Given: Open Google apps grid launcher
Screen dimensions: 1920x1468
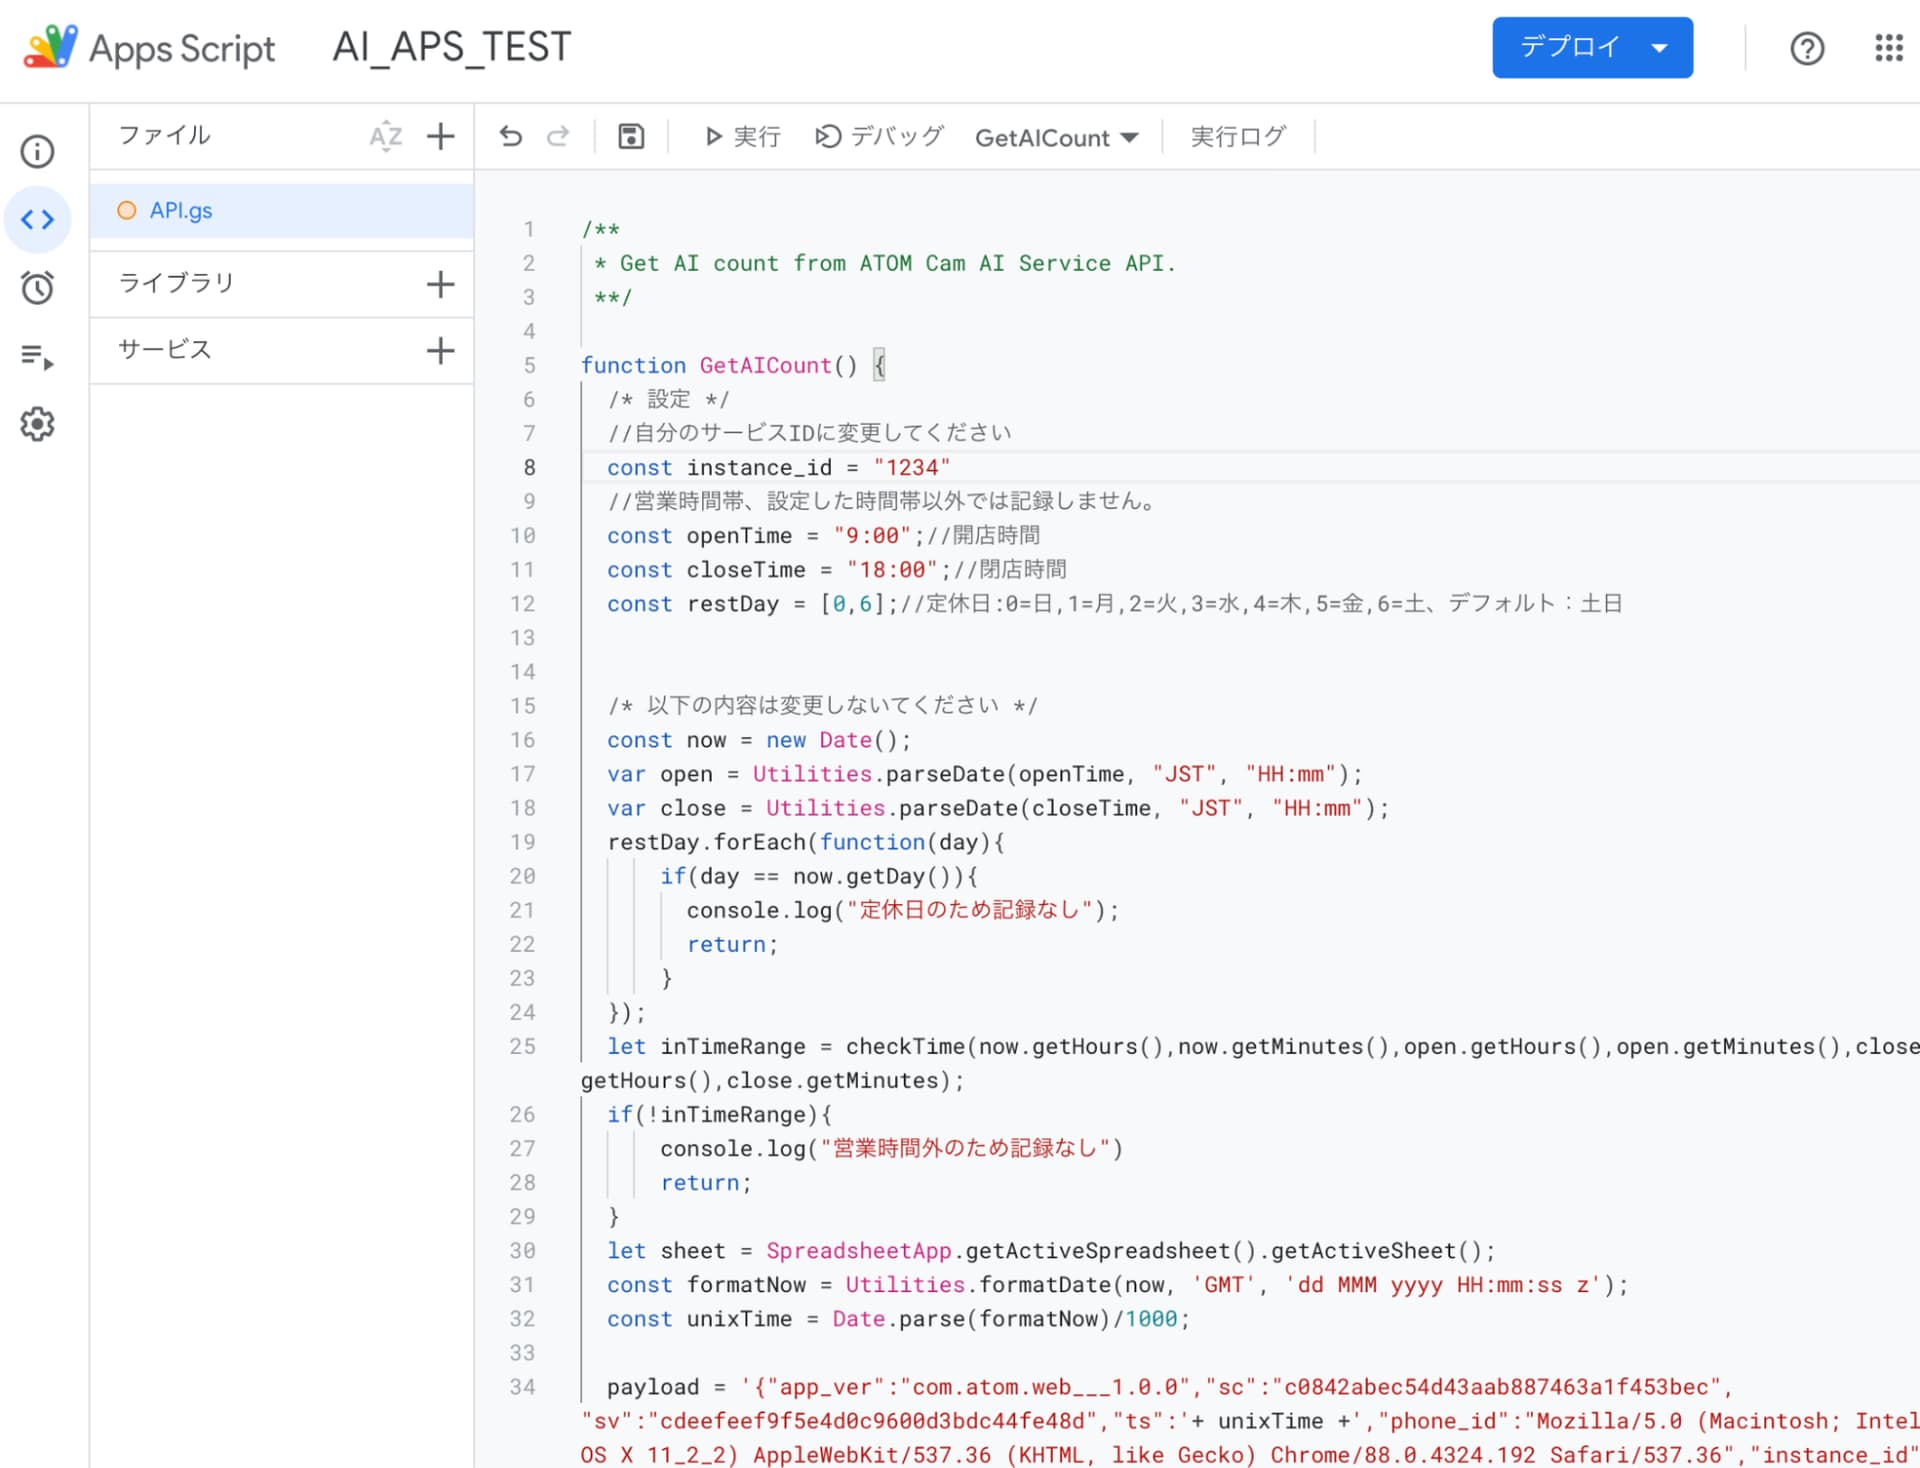Looking at the screenshot, I should point(1888,48).
